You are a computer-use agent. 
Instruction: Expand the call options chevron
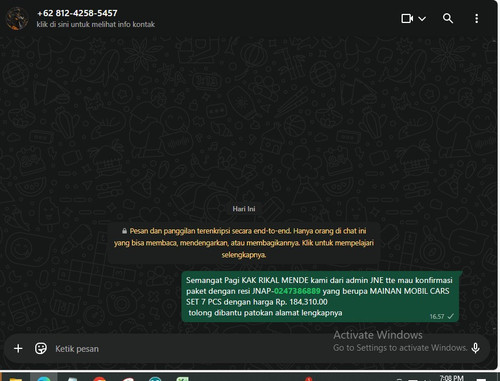point(422,19)
